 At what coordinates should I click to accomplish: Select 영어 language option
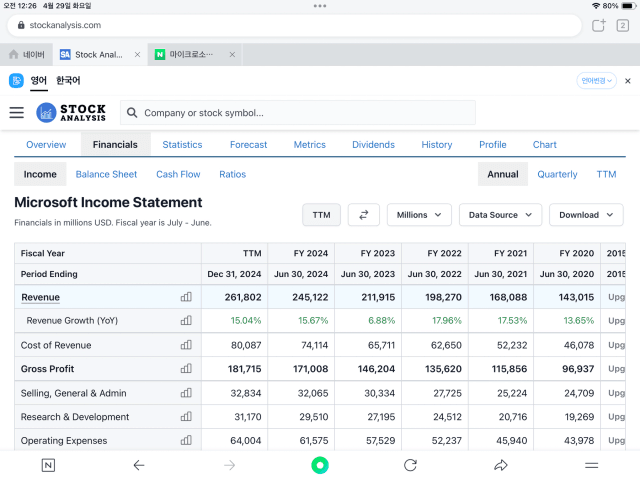(39, 80)
